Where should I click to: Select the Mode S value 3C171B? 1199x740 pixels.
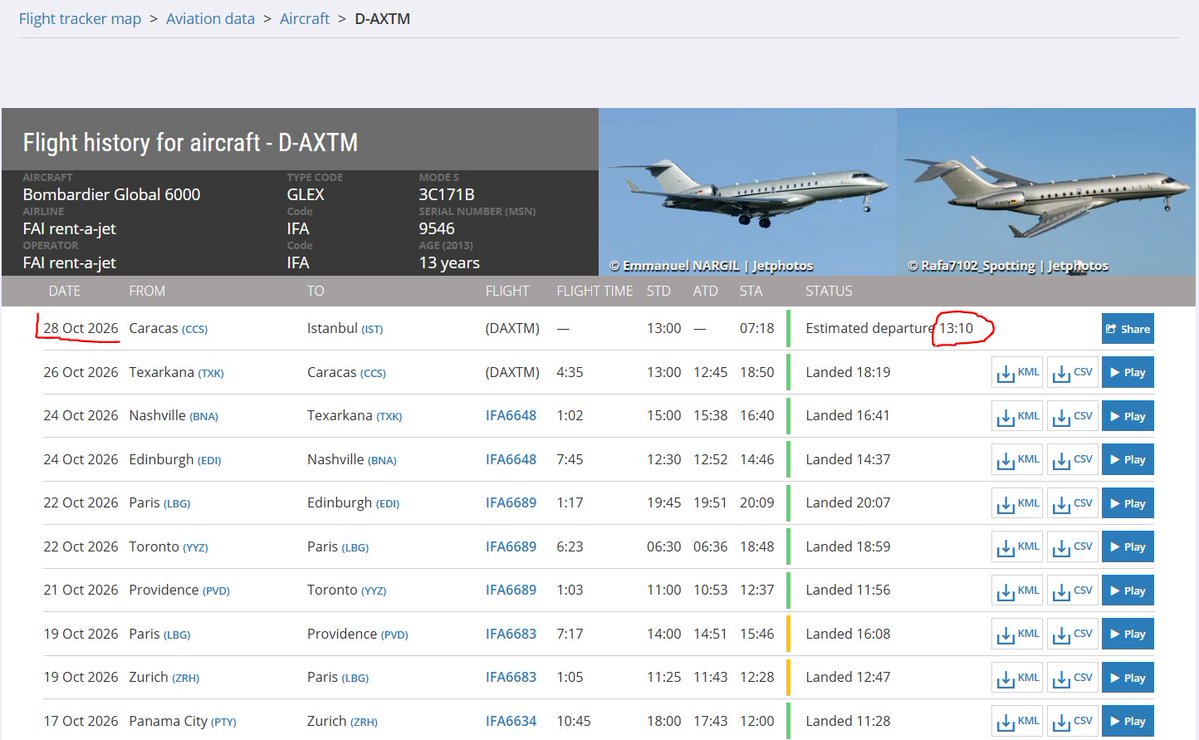pyautogui.click(x=447, y=195)
